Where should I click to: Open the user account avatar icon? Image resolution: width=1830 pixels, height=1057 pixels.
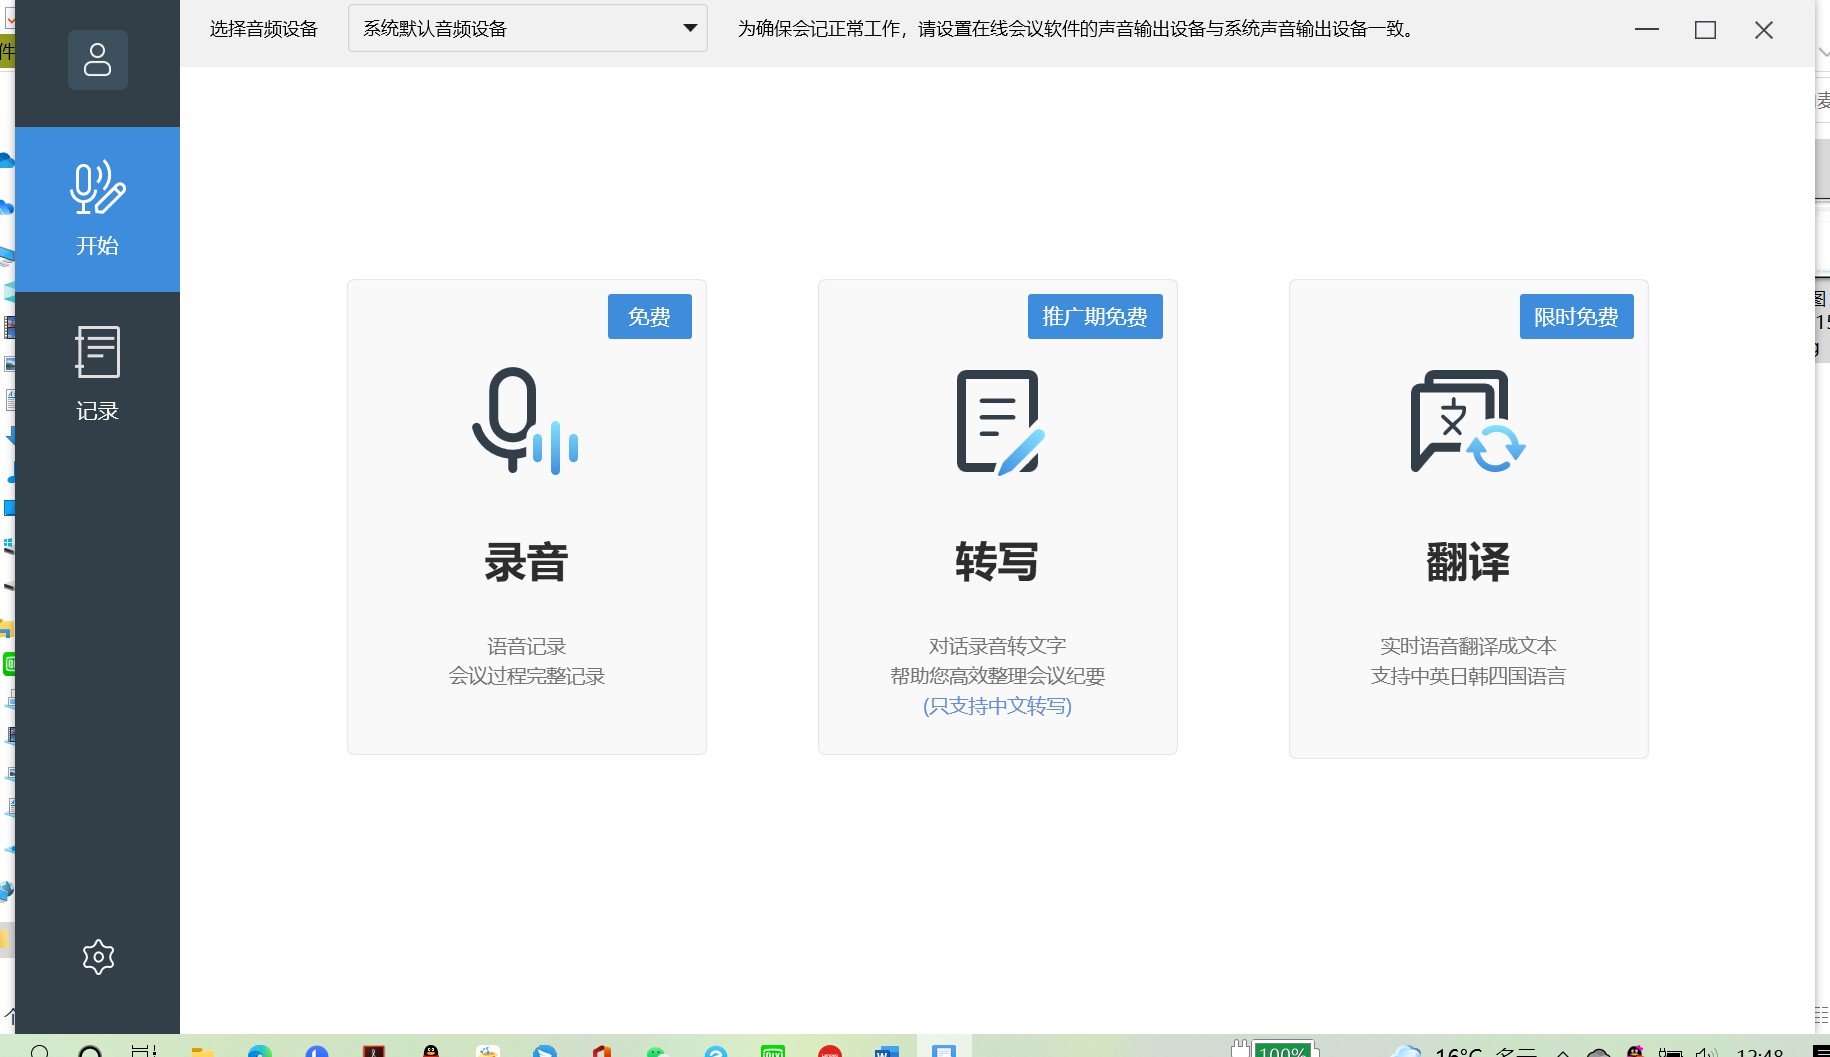[98, 60]
